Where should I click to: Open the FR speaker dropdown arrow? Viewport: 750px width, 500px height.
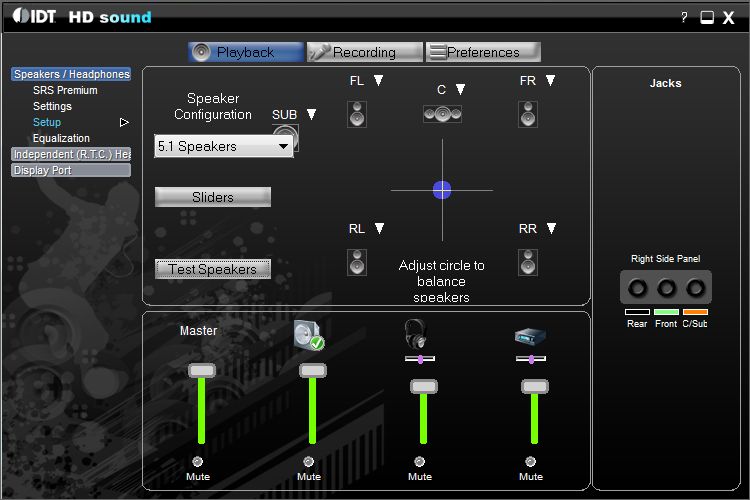point(551,80)
